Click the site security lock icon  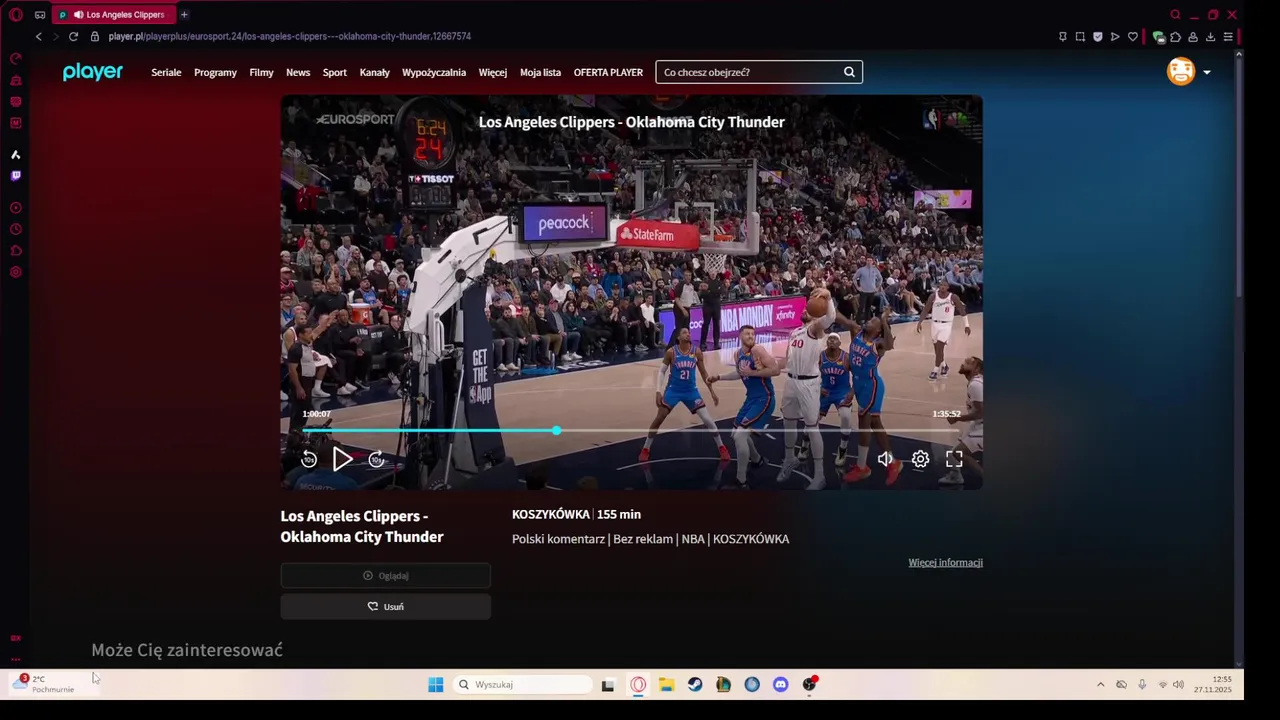(x=95, y=37)
